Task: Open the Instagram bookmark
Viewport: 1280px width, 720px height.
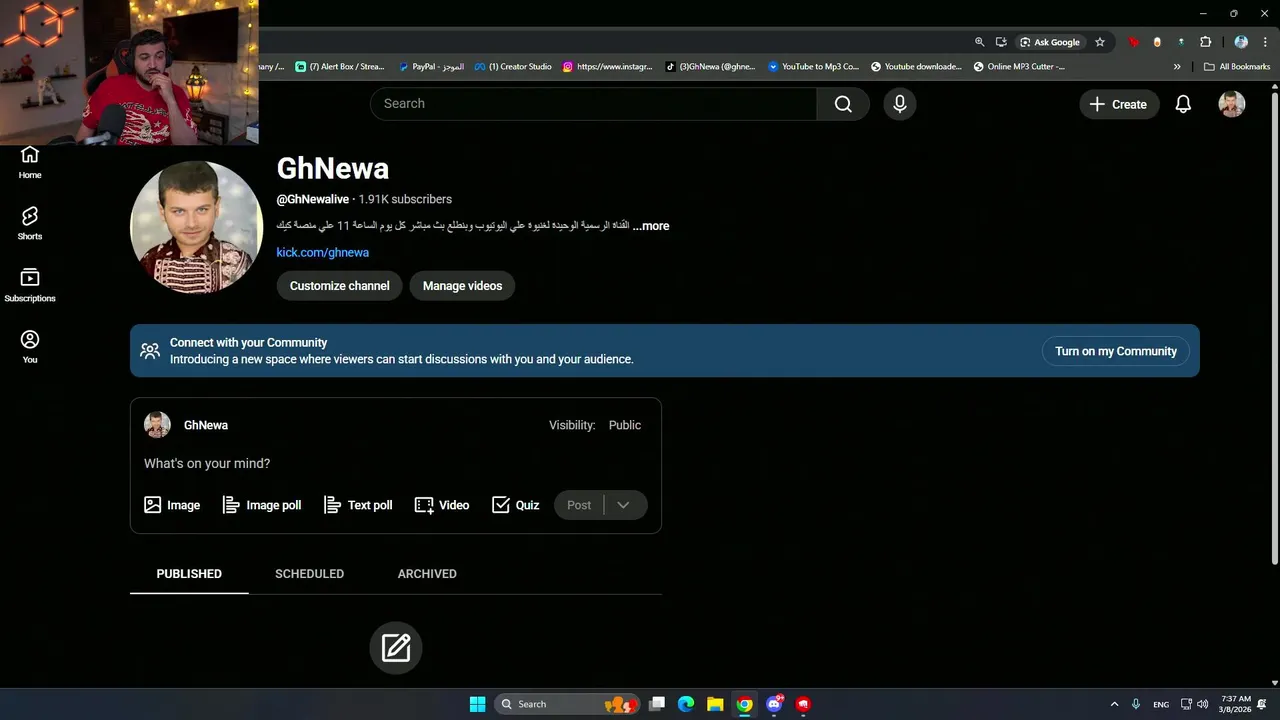Action: (608, 67)
